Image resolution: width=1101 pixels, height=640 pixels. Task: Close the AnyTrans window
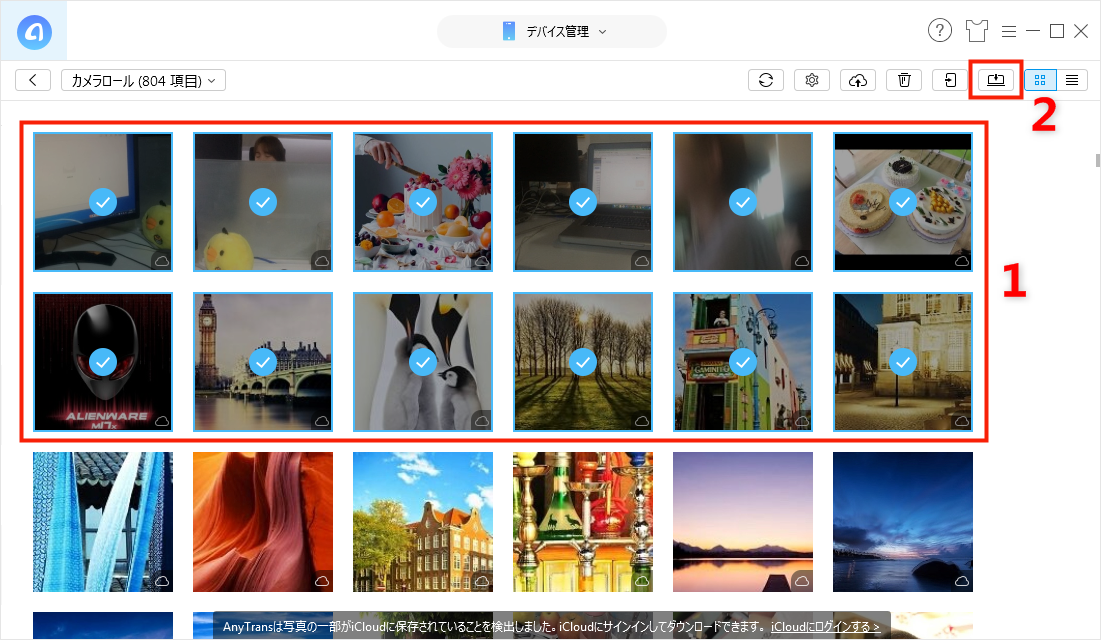click(1081, 31)
